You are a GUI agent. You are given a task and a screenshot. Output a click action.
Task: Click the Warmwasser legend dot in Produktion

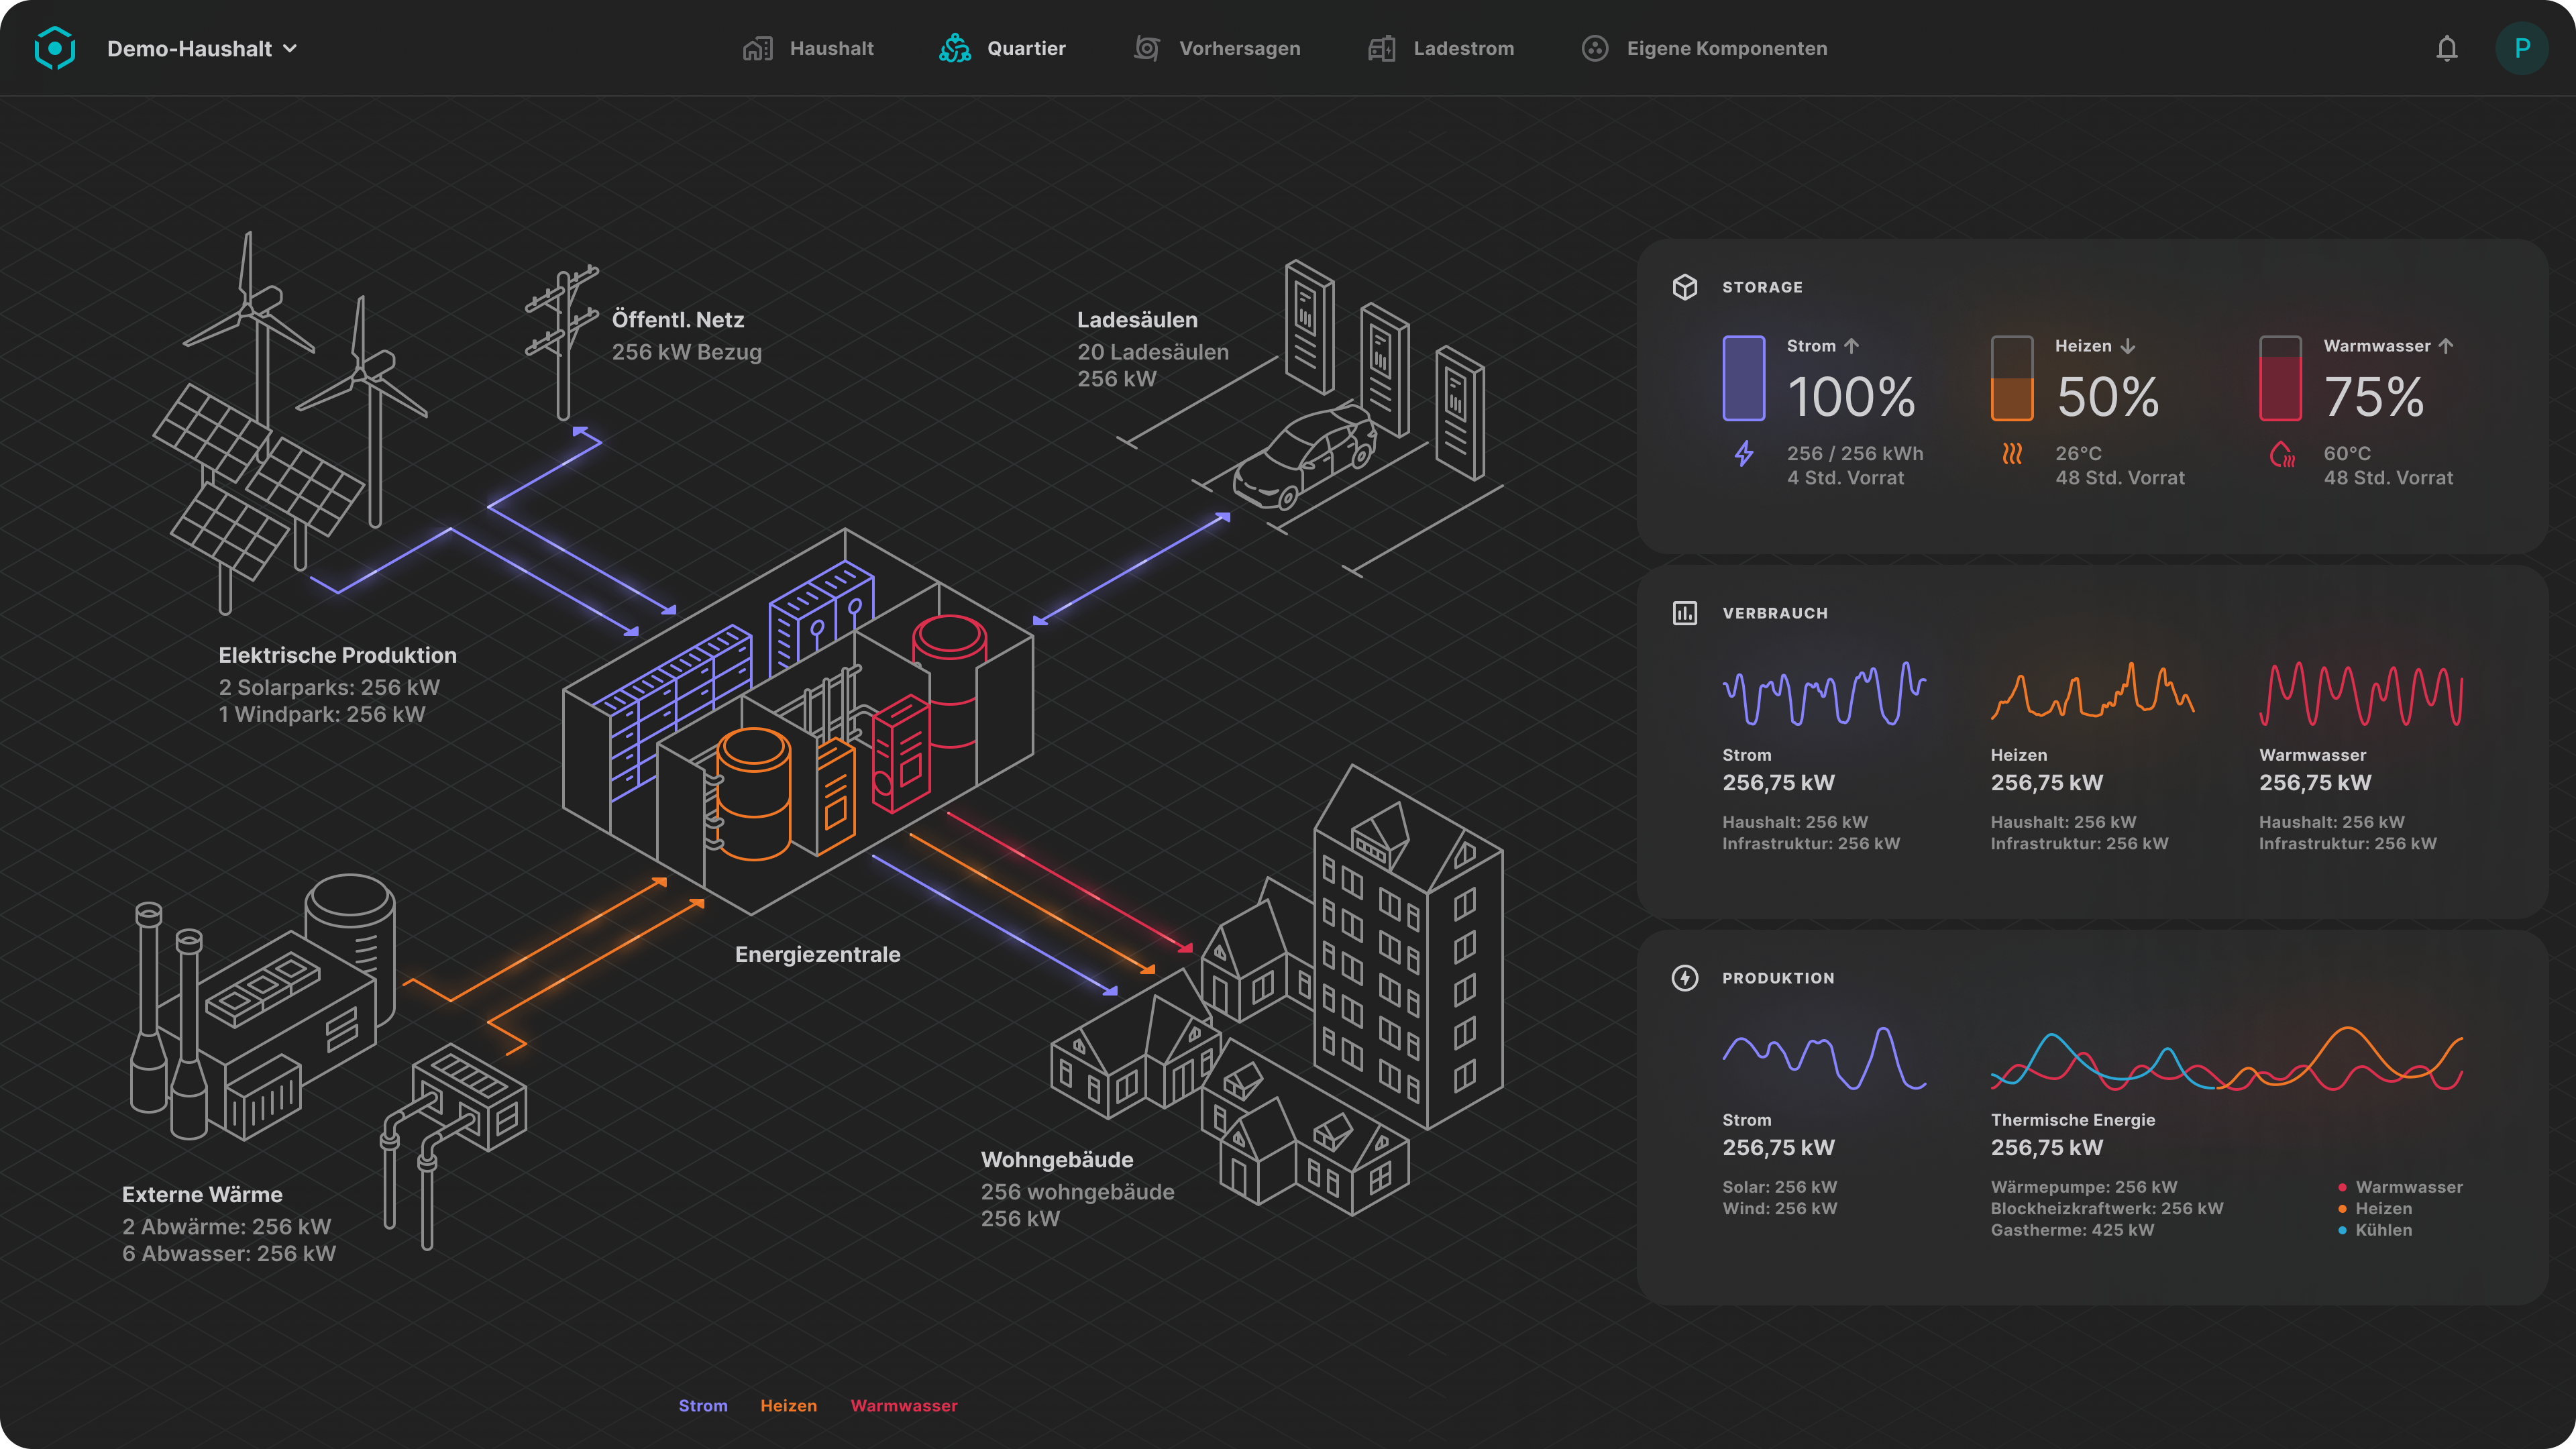click(x=2342, y=1188)
